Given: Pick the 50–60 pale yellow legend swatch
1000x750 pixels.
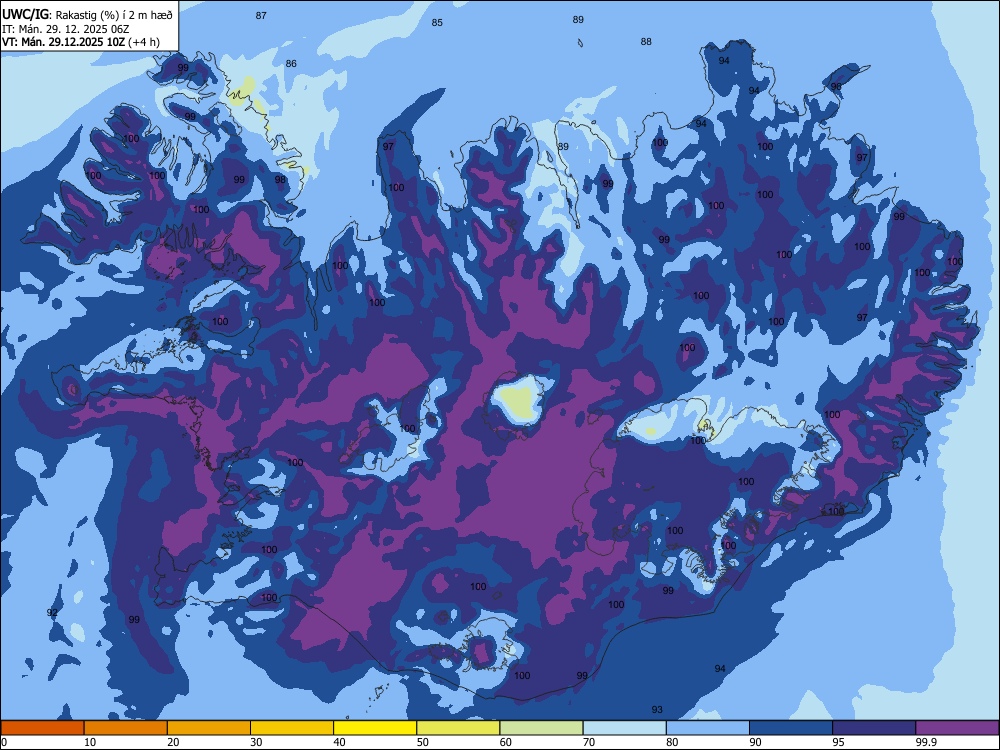Looking at the screenshot, I should click(458, 728).
